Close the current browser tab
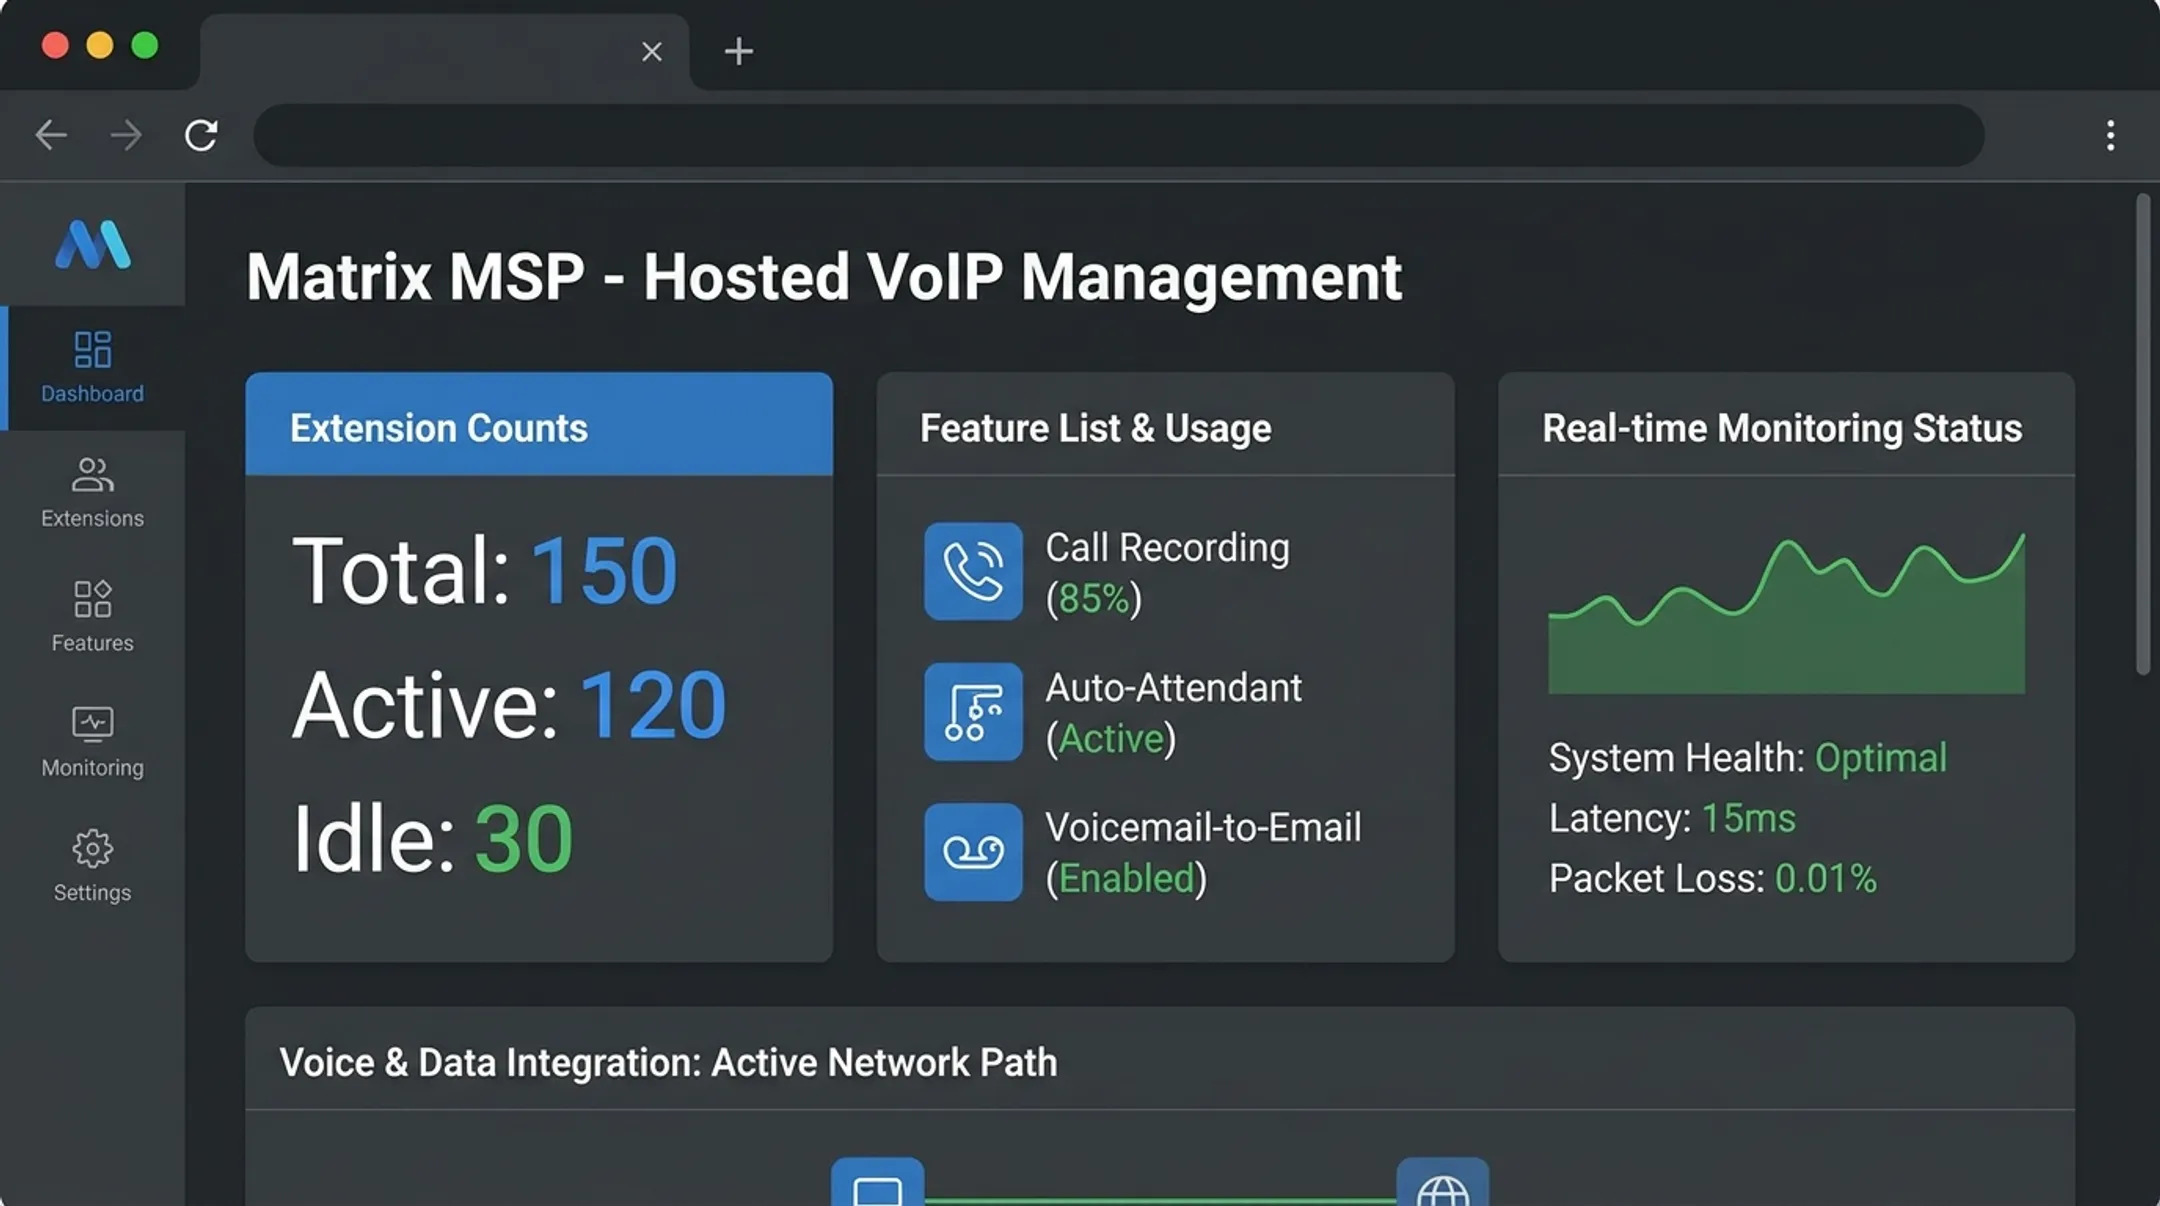Screen dimensions: 2160x1206 652,52
